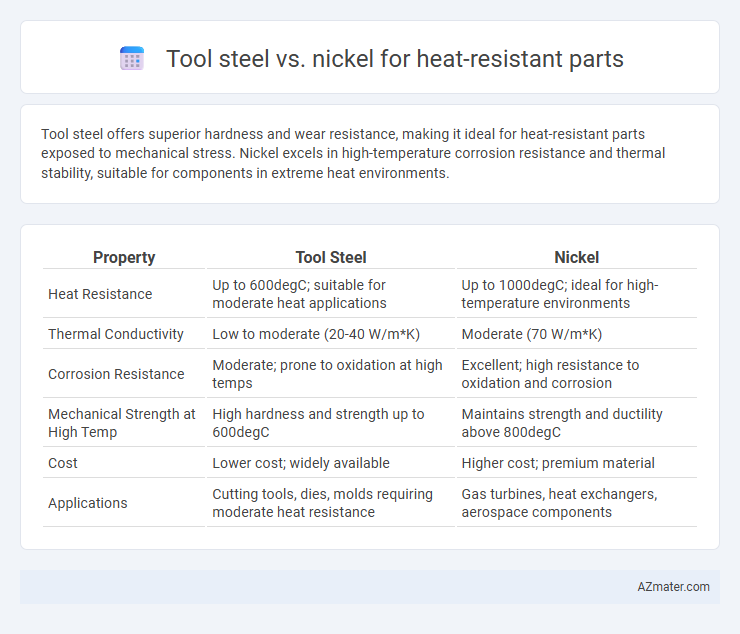
Task: Click the 'Corrosion Resistance' row label
Action: [116, 374]
